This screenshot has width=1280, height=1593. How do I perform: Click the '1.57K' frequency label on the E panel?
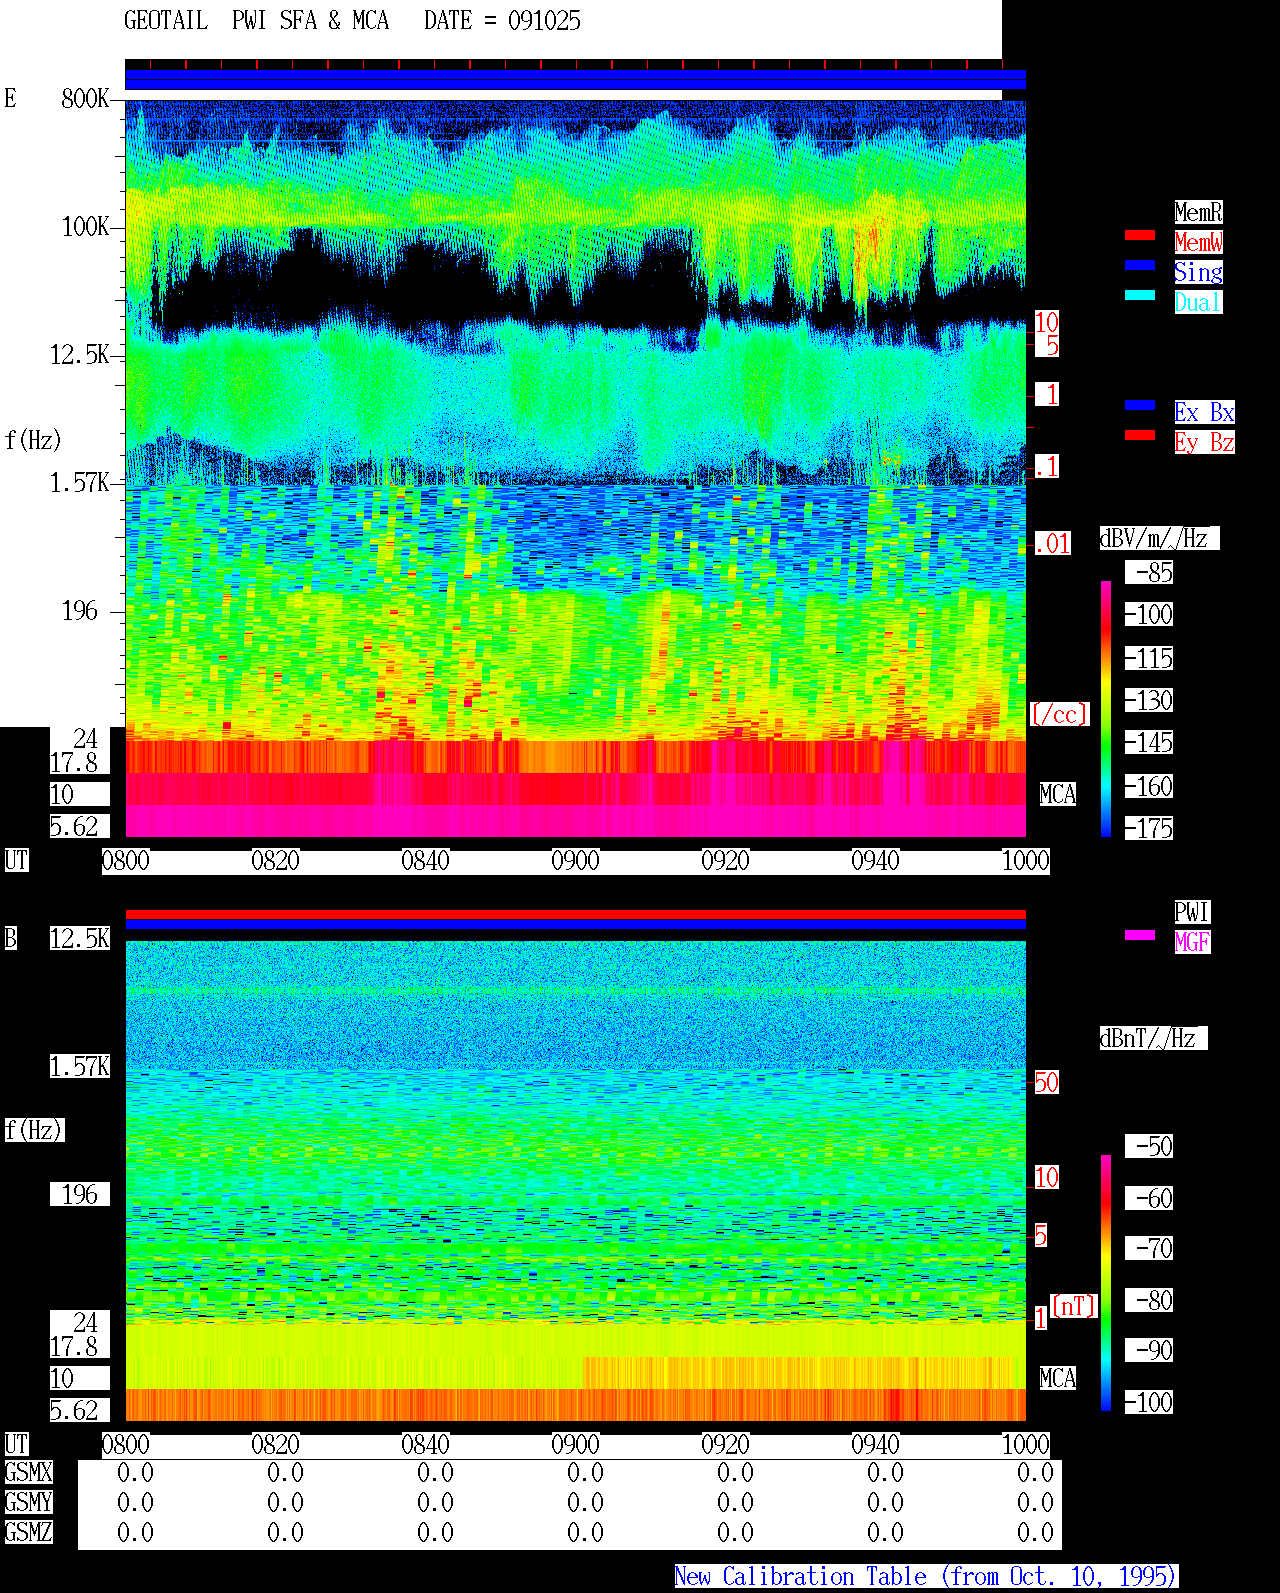coord(80,482)
